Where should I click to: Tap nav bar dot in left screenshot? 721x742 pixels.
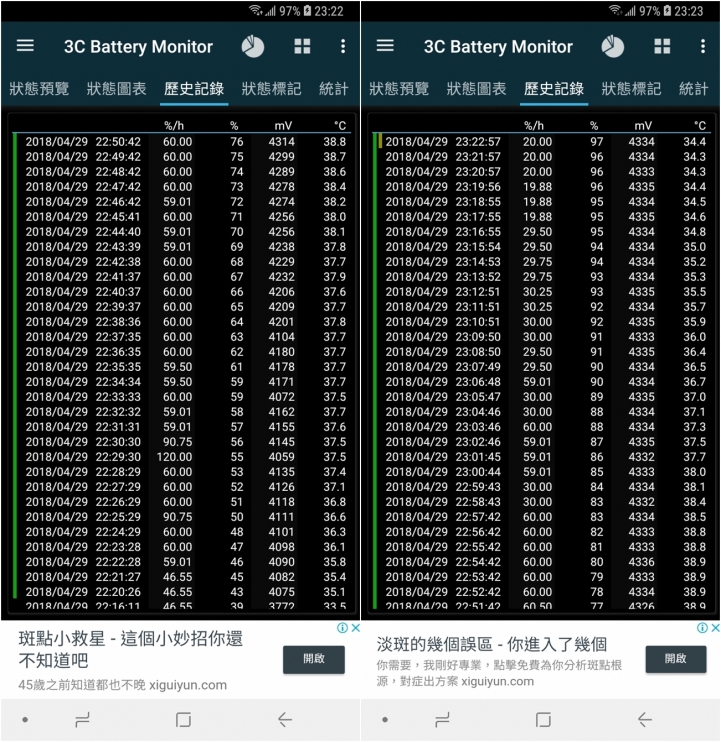pos(25,720)
